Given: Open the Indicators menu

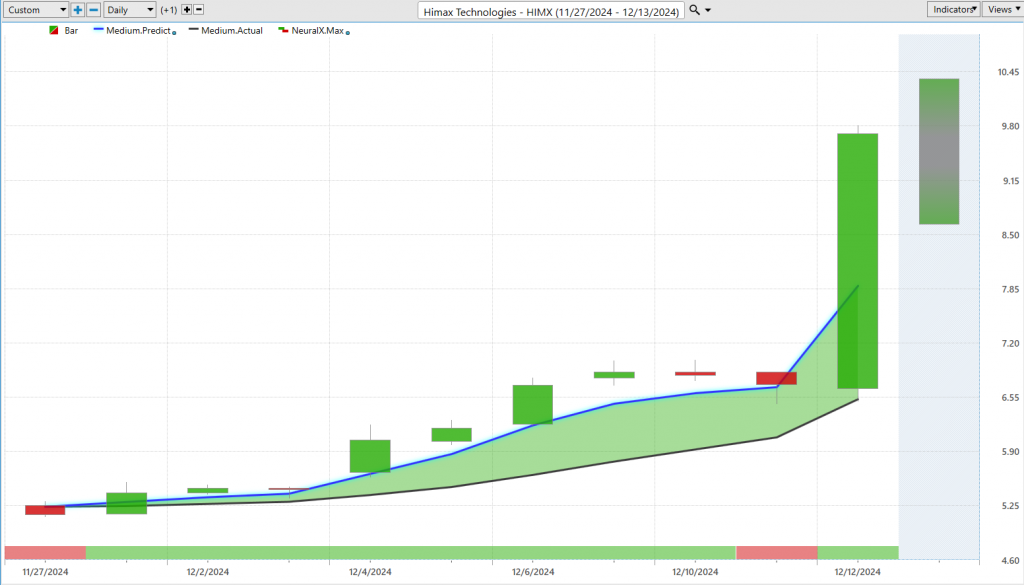Looking at the screenshot, I should 953,9.
